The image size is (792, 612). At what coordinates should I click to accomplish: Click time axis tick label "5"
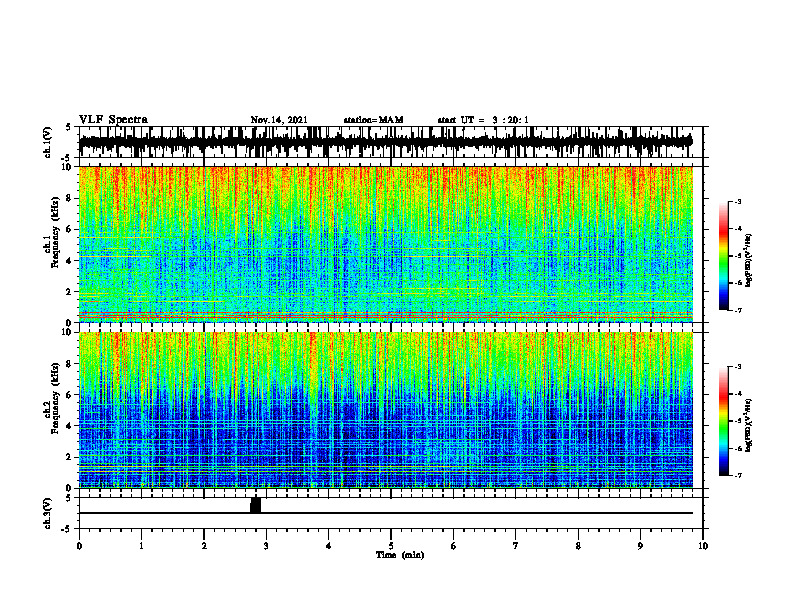[x=391, y=546]
